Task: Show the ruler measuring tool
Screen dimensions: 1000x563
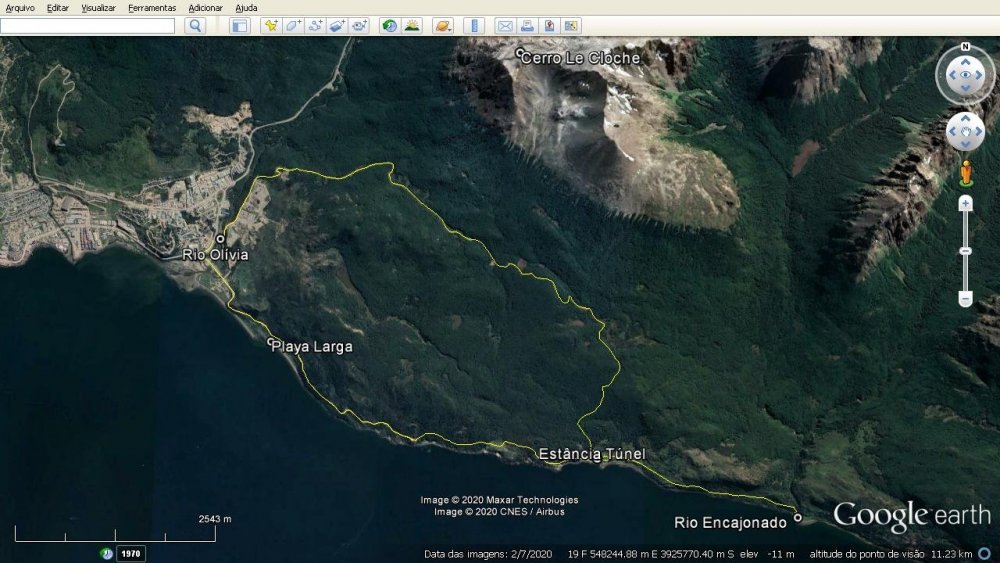Action: pos(474,26)
